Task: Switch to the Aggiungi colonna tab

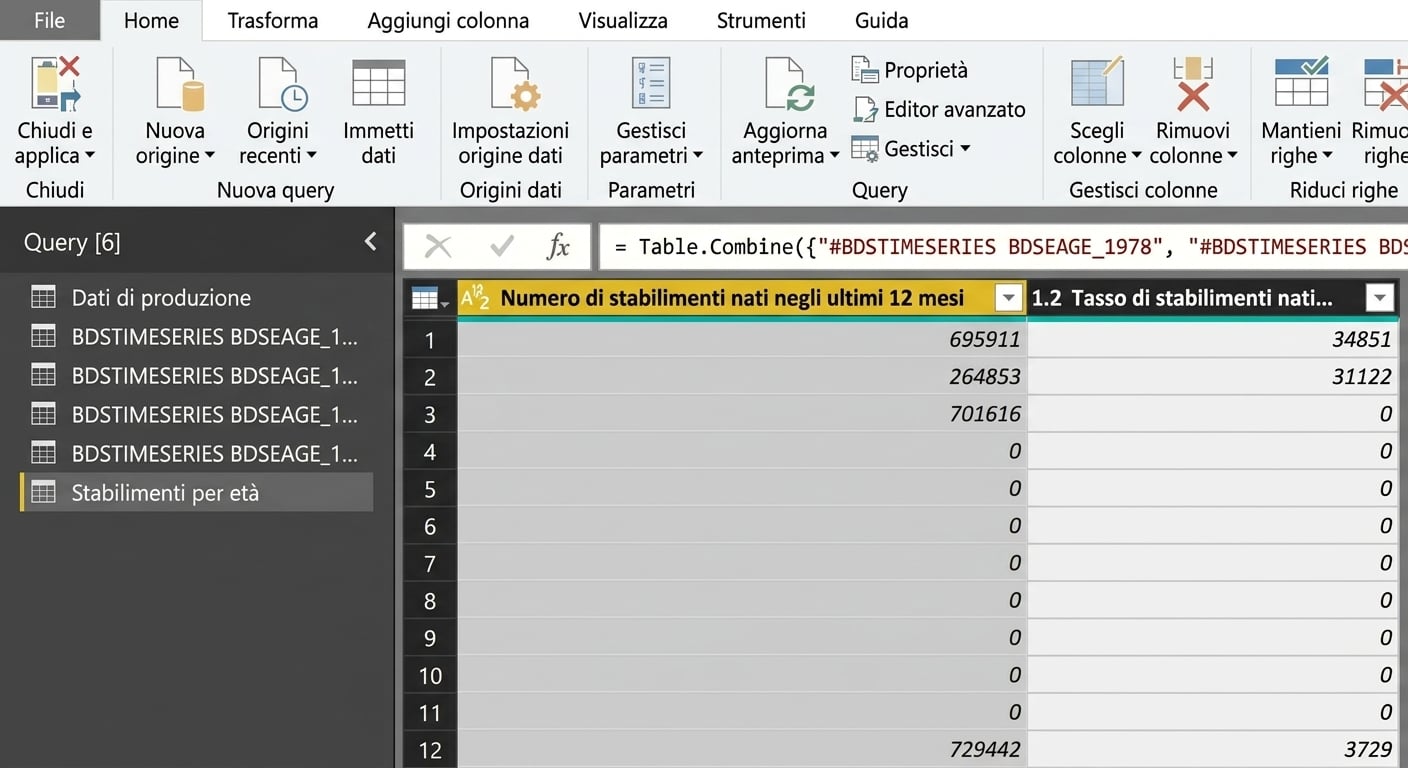Action: pos(448,20)
